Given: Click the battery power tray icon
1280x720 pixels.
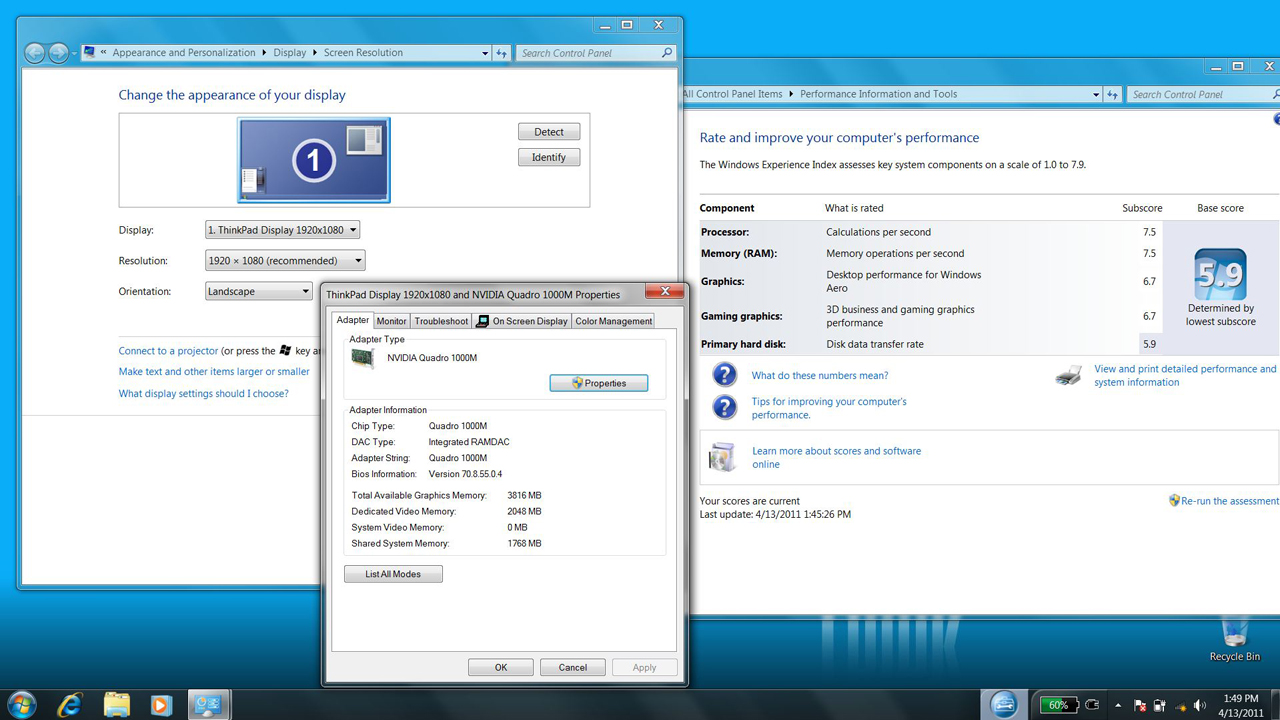Looking at the screenshot, I should (x=1160, y=706).
